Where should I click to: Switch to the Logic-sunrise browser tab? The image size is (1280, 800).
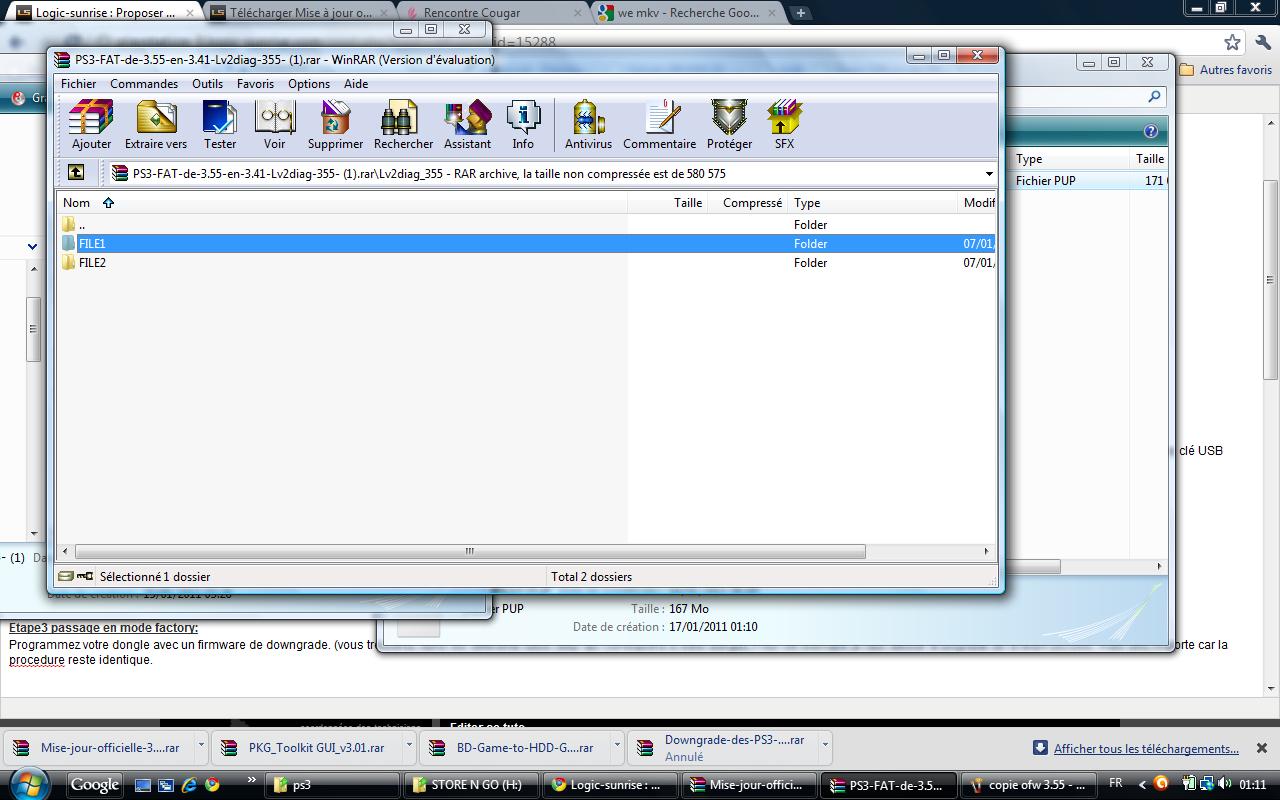pos(105,13)
